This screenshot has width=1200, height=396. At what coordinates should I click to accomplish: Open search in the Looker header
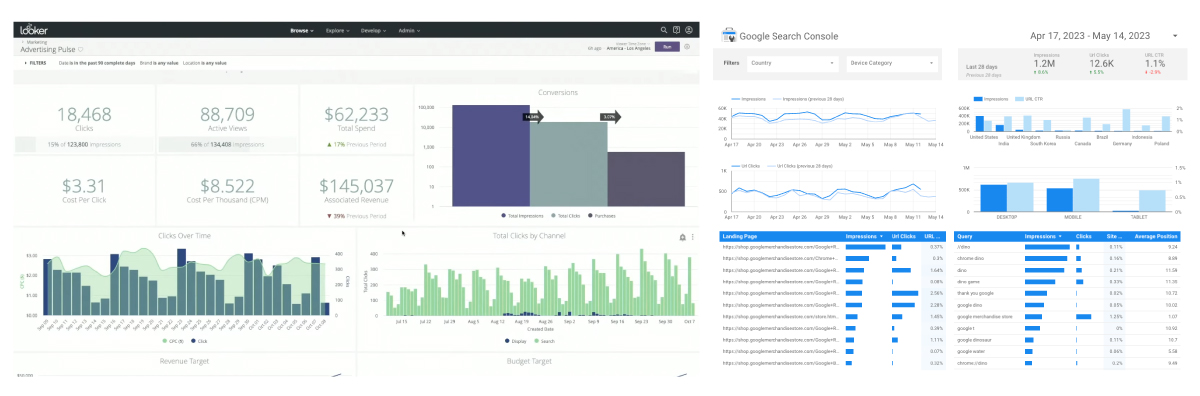(x=664, y=30)
